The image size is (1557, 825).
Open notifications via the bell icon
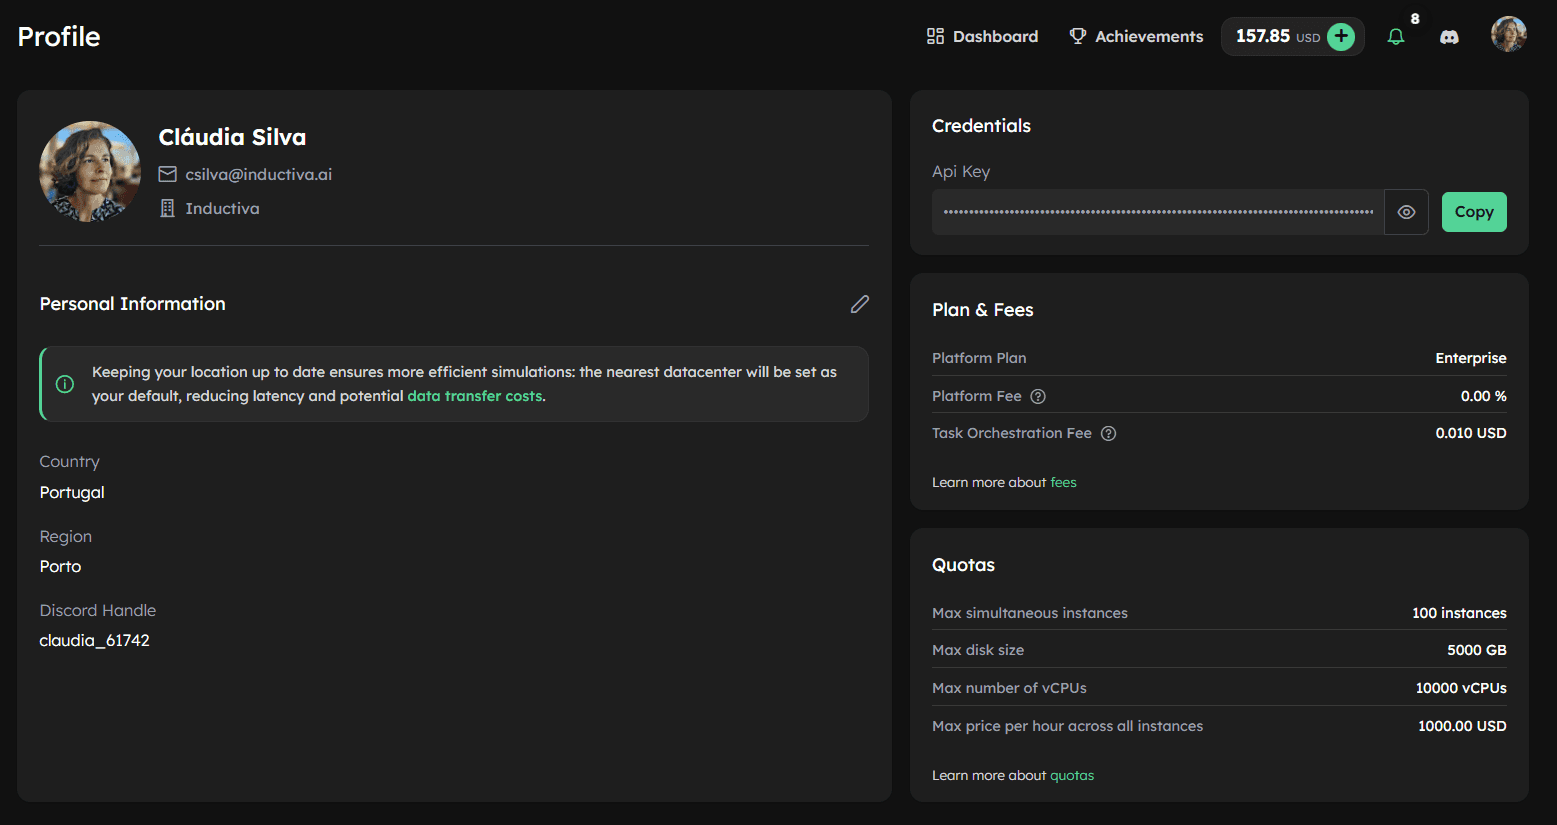coord(1396,35)
